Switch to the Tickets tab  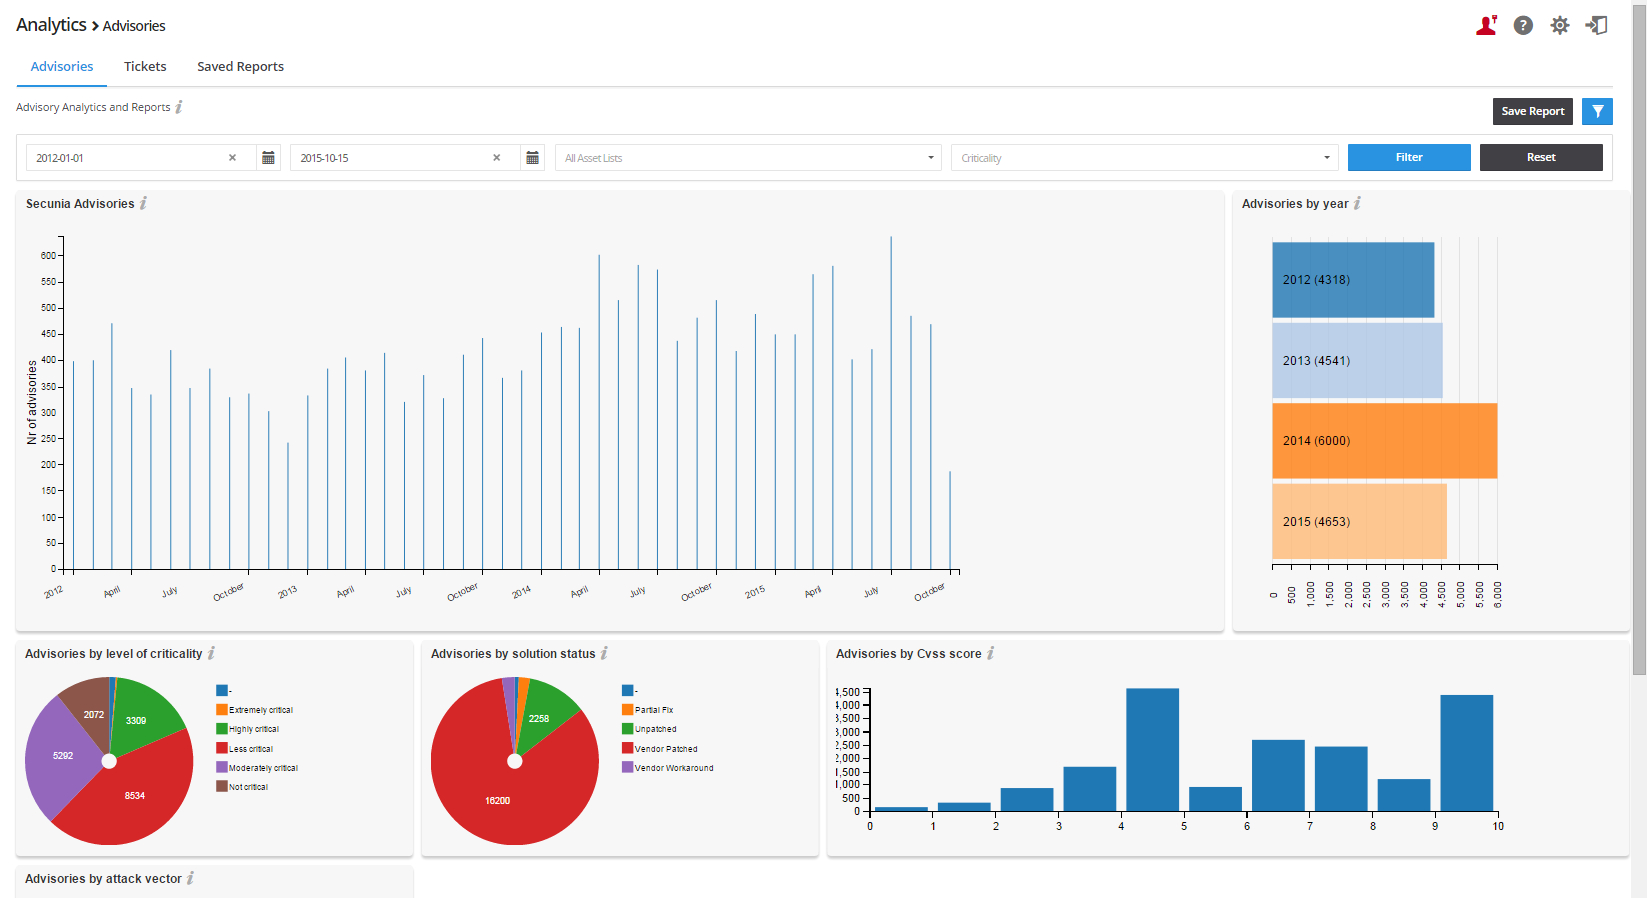145,67
